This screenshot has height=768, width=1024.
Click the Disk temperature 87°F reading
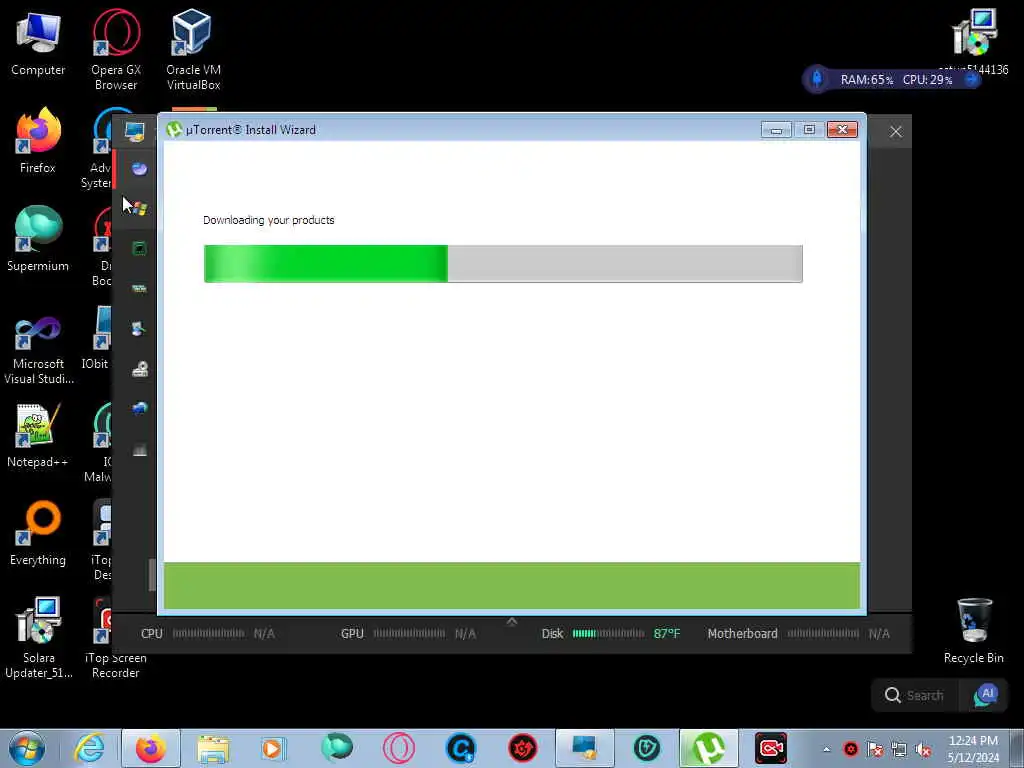pyautogui.click(x=667, y=633)
